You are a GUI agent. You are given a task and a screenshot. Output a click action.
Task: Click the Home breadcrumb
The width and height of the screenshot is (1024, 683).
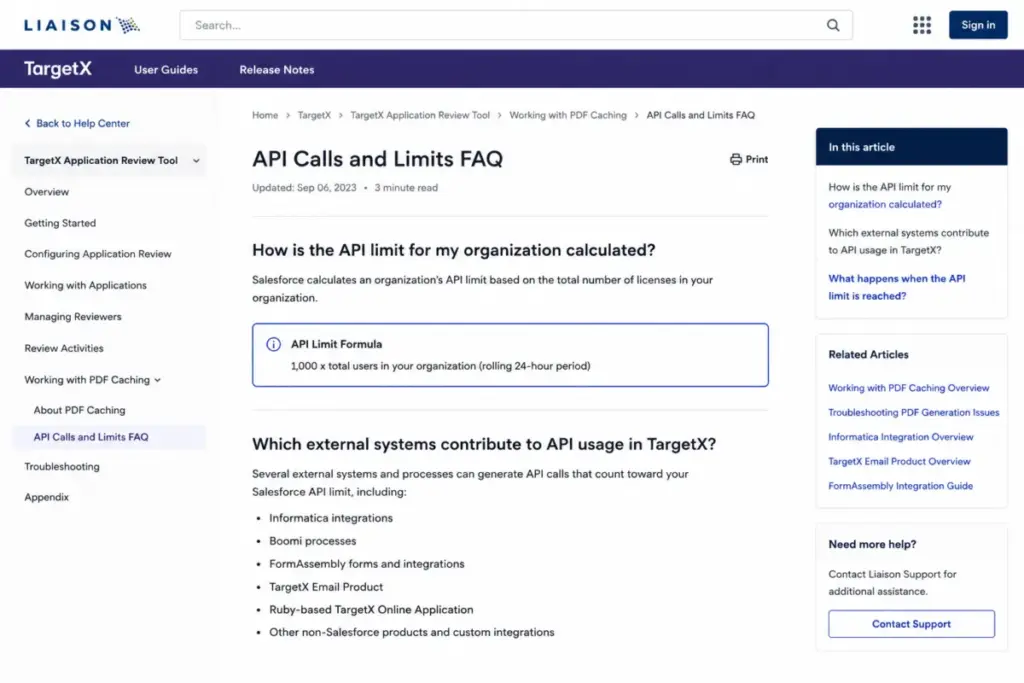265,115
